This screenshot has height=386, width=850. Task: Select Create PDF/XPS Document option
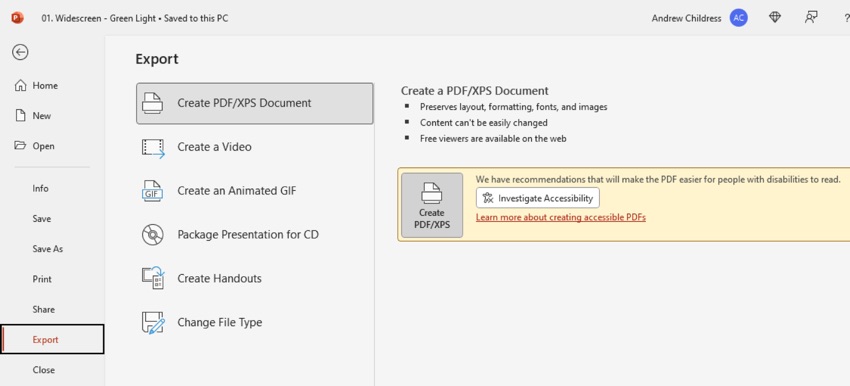[255, 103]
